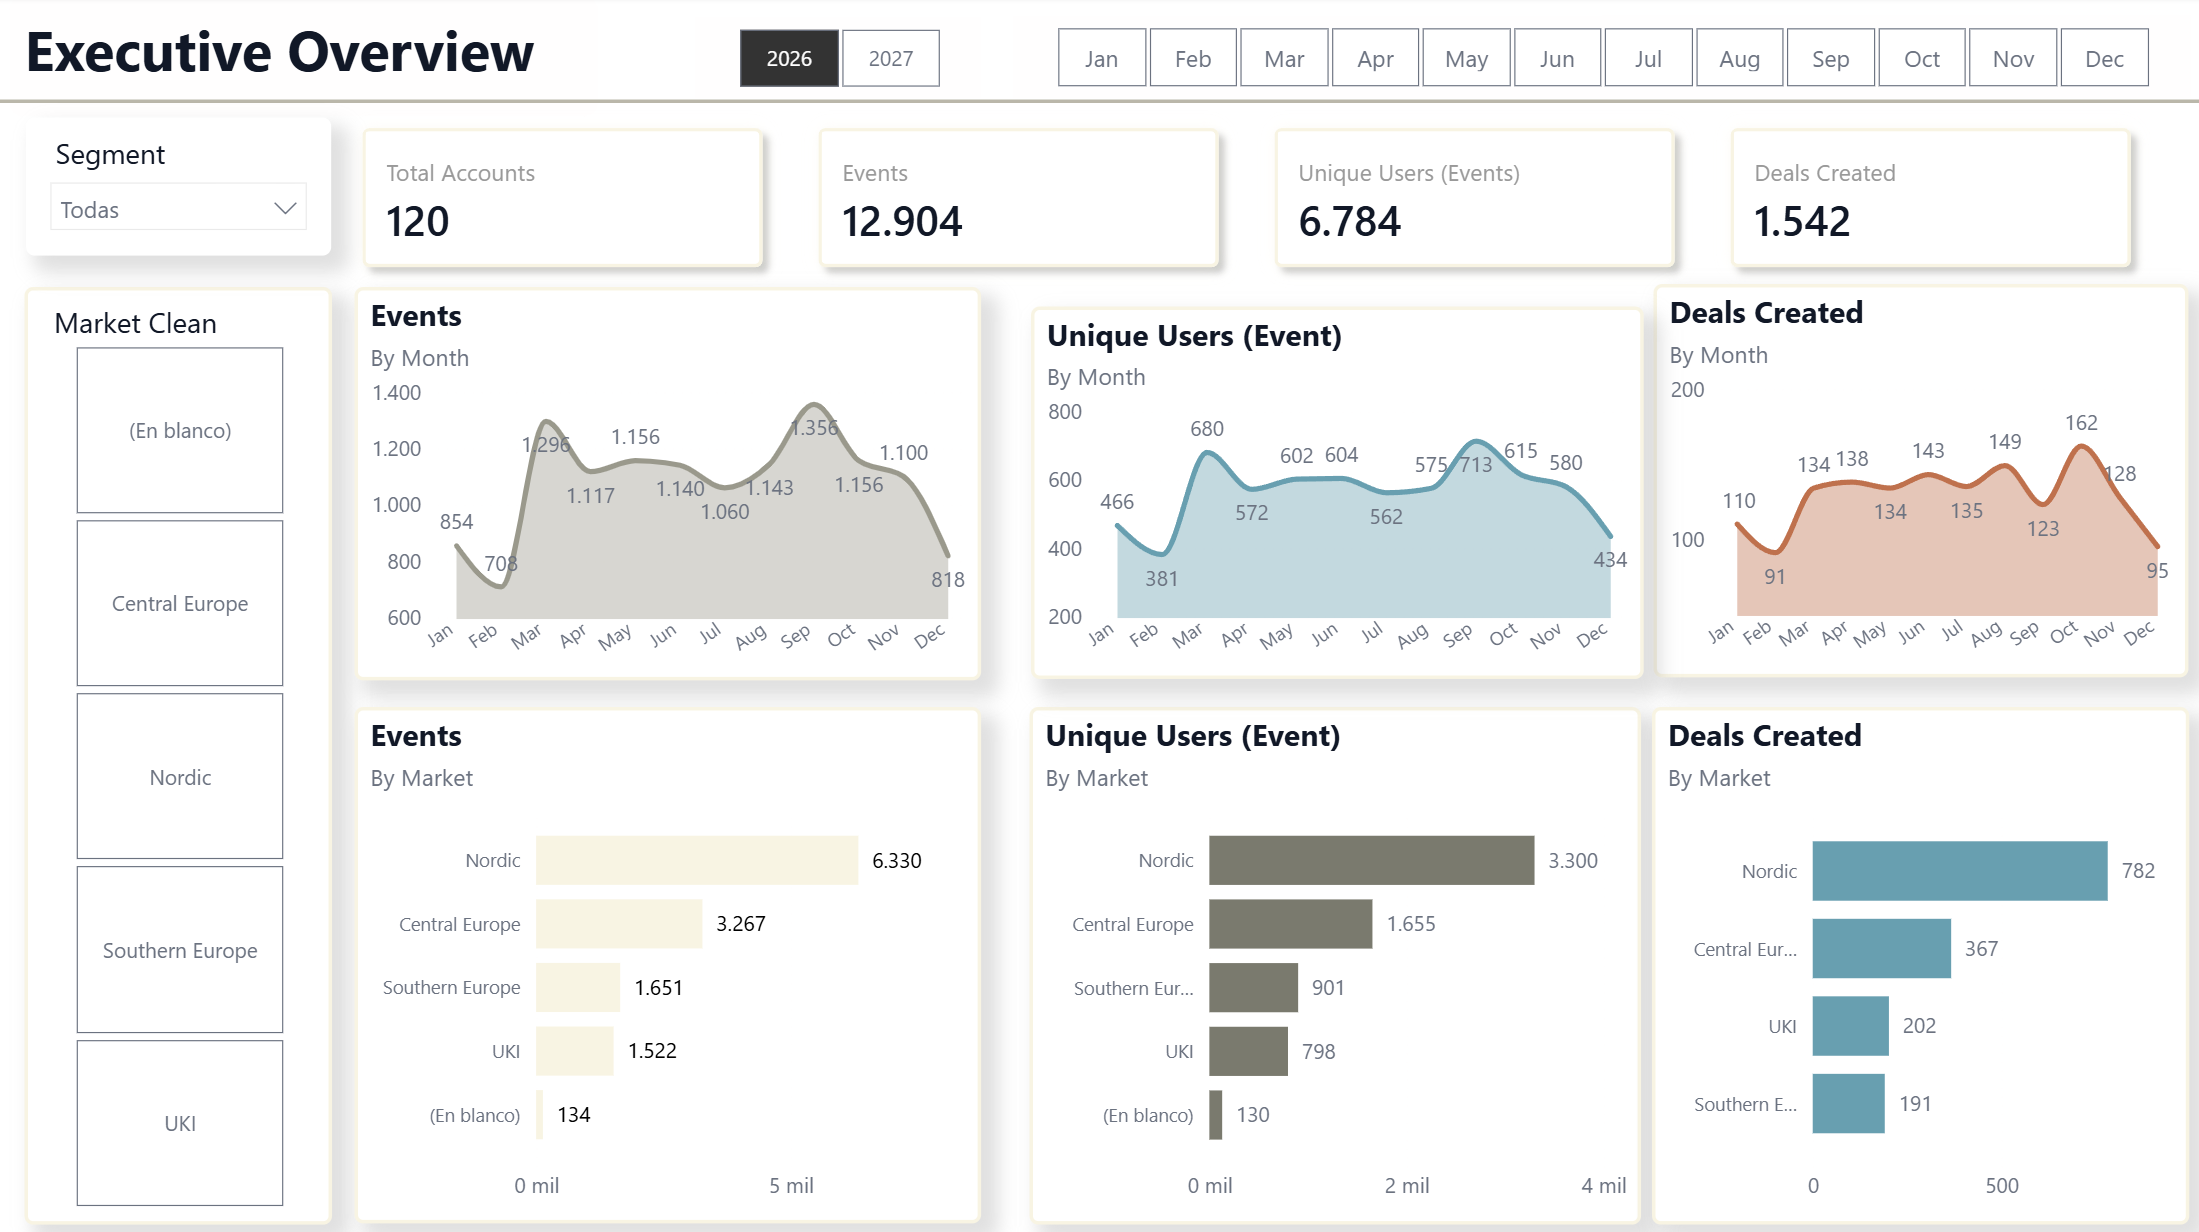Image resolution: width=2199 pixels, height=1232 pixels.
Task: Select May in the month slicer
Action: 1466,58
